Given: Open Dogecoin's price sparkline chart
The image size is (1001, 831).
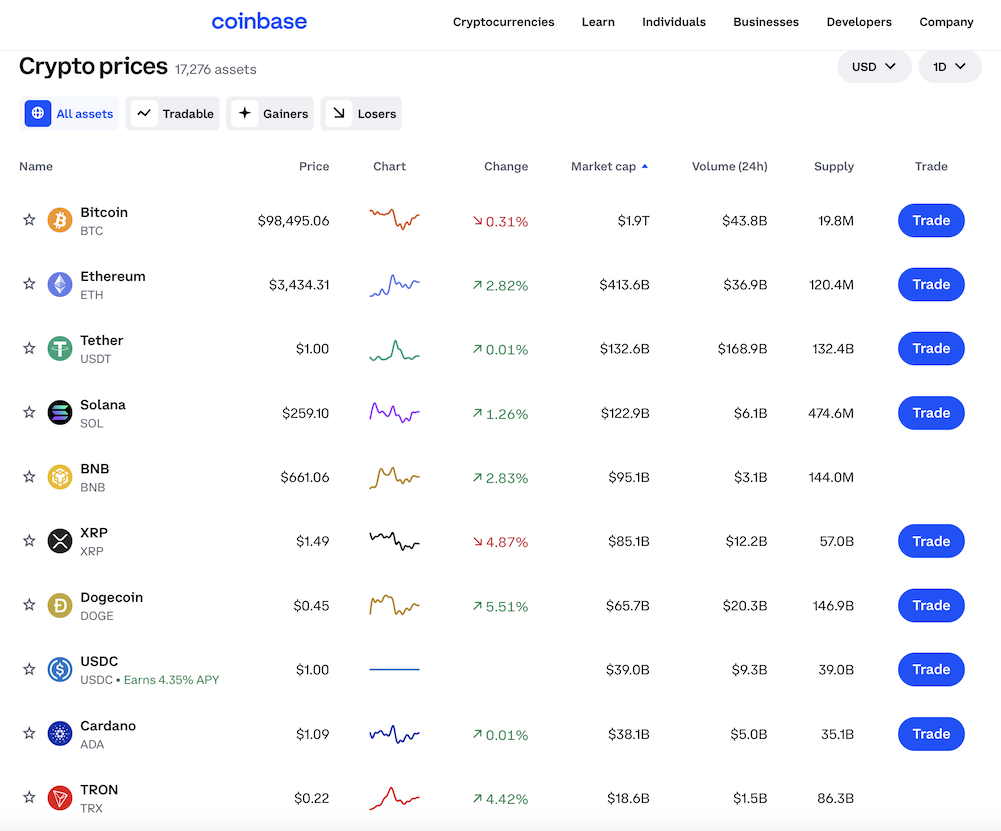Looking at the screenshot, I should coord(395,604).
